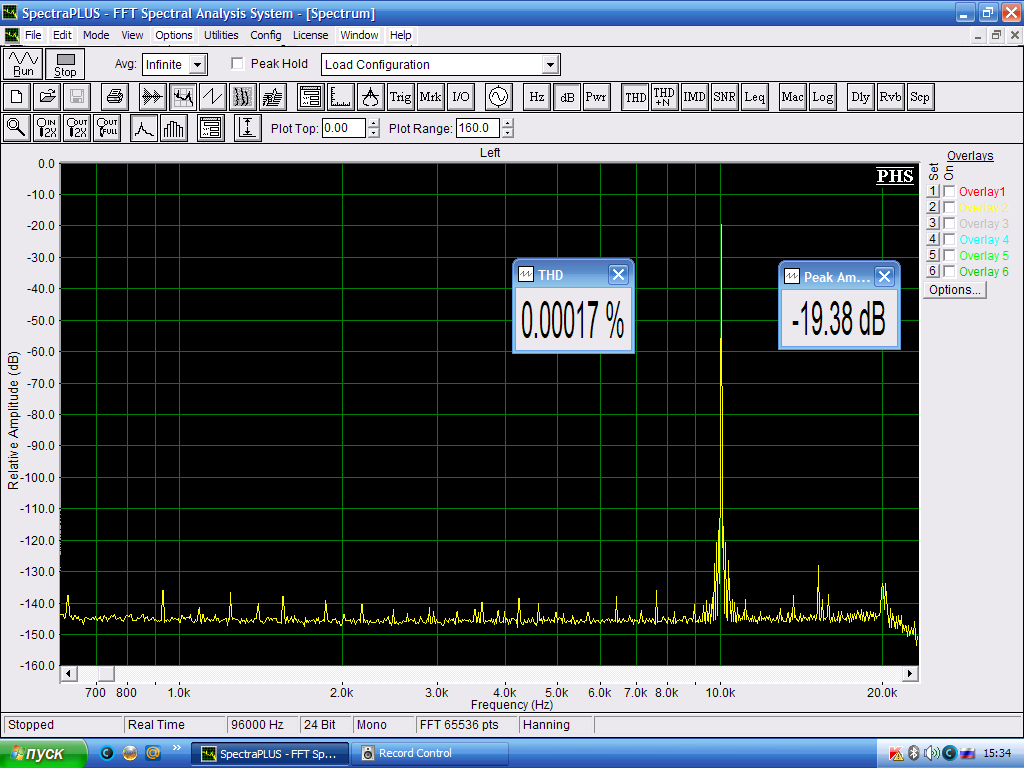The height and width of the screenshot is (768, 1024).
Task: Expand the Load Configuration dropdown
Action: click(549, 65)
